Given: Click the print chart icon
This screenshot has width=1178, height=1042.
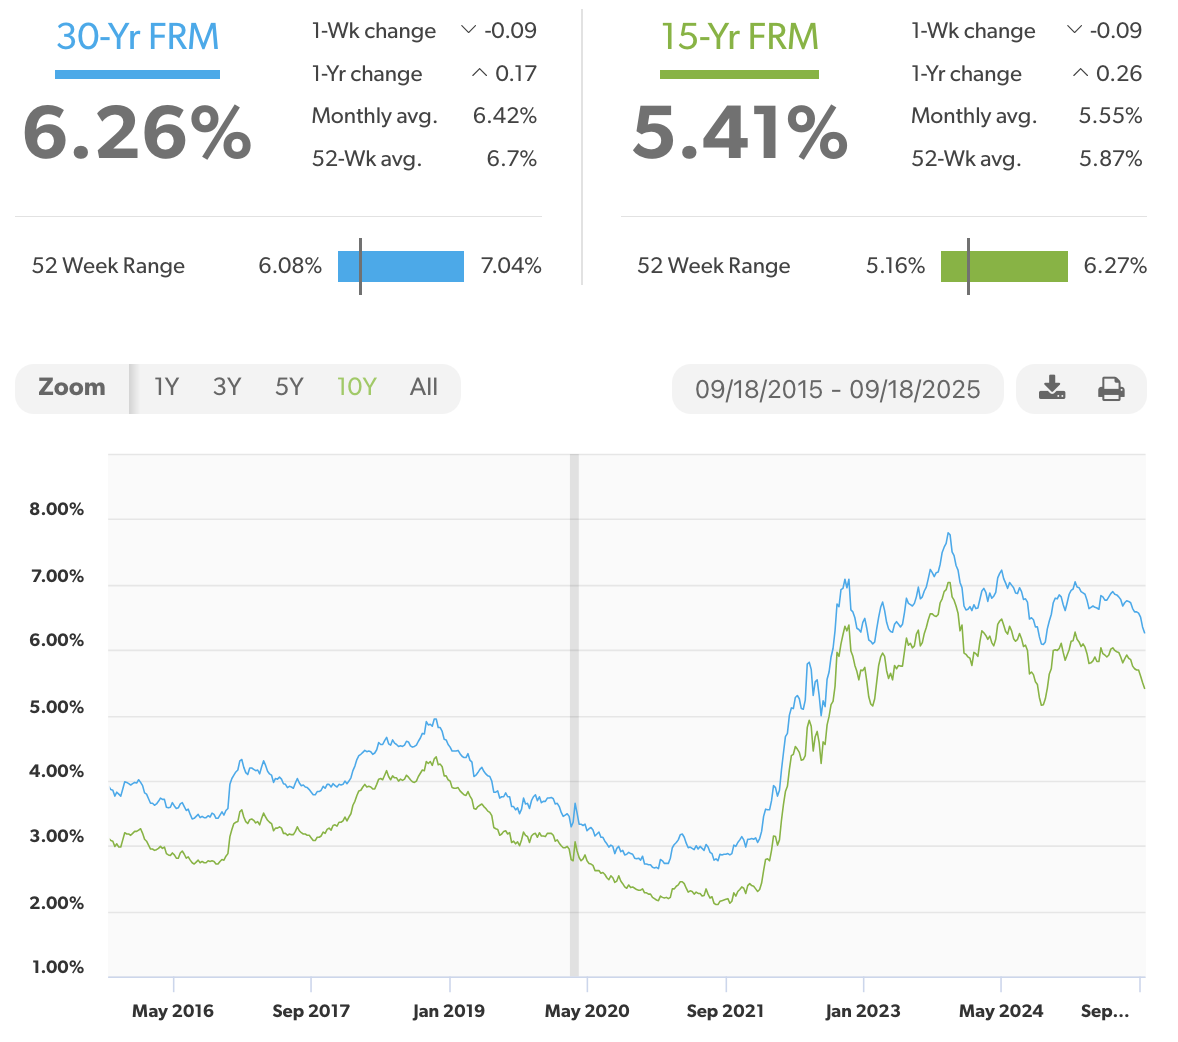Looking at the screenshot, I should [x=1111, y=389].
